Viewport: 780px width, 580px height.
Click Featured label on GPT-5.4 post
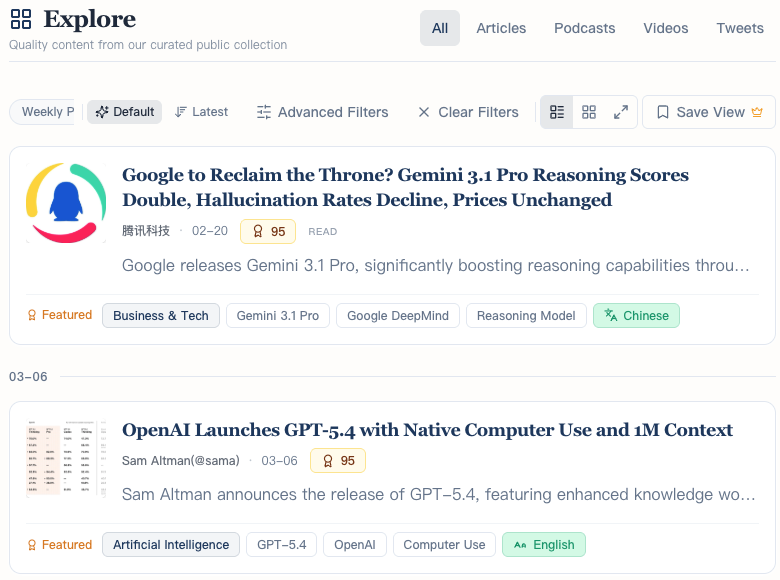click(60, 545)
